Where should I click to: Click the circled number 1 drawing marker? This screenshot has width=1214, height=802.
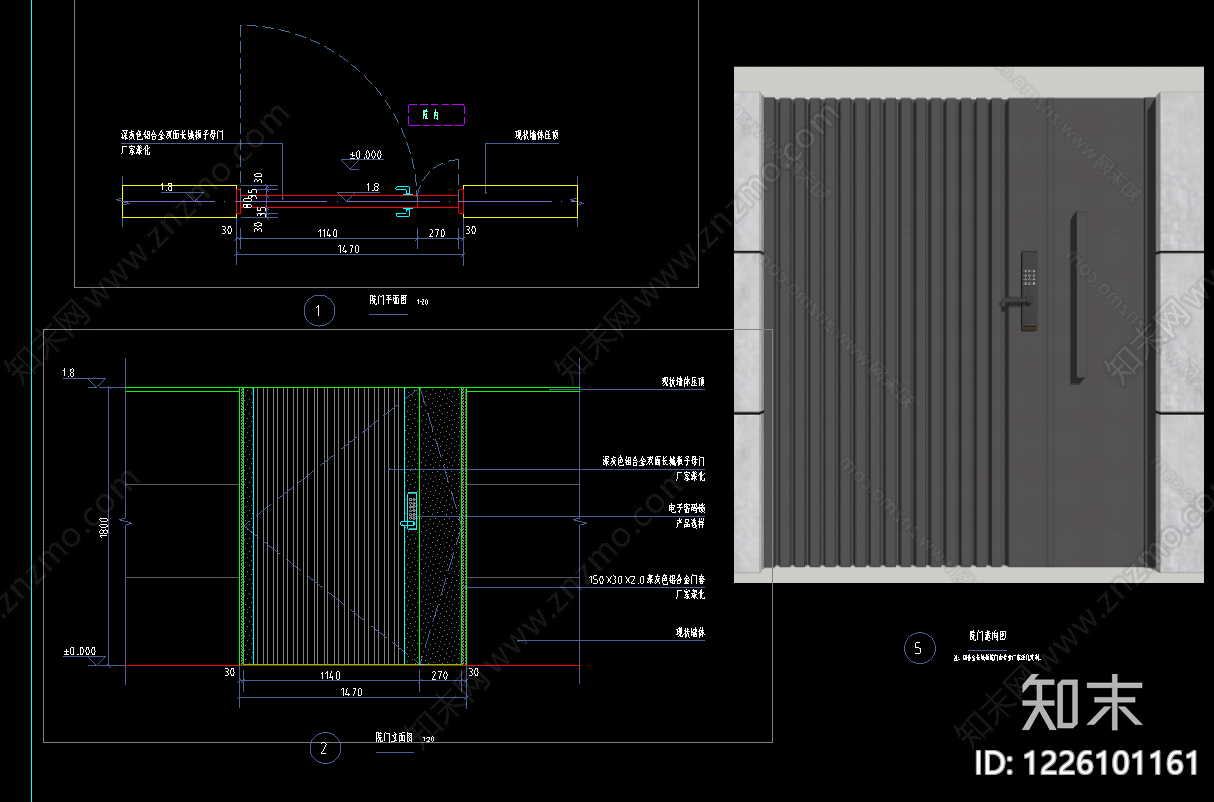point(318,311)
